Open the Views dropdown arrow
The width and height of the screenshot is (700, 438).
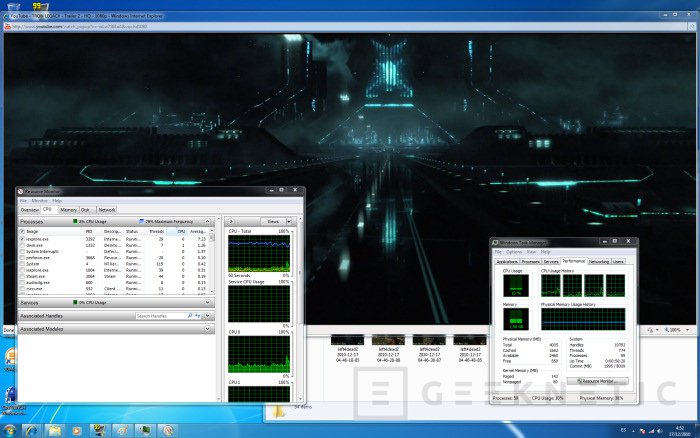pyautogui.click(x=289, y=221)
